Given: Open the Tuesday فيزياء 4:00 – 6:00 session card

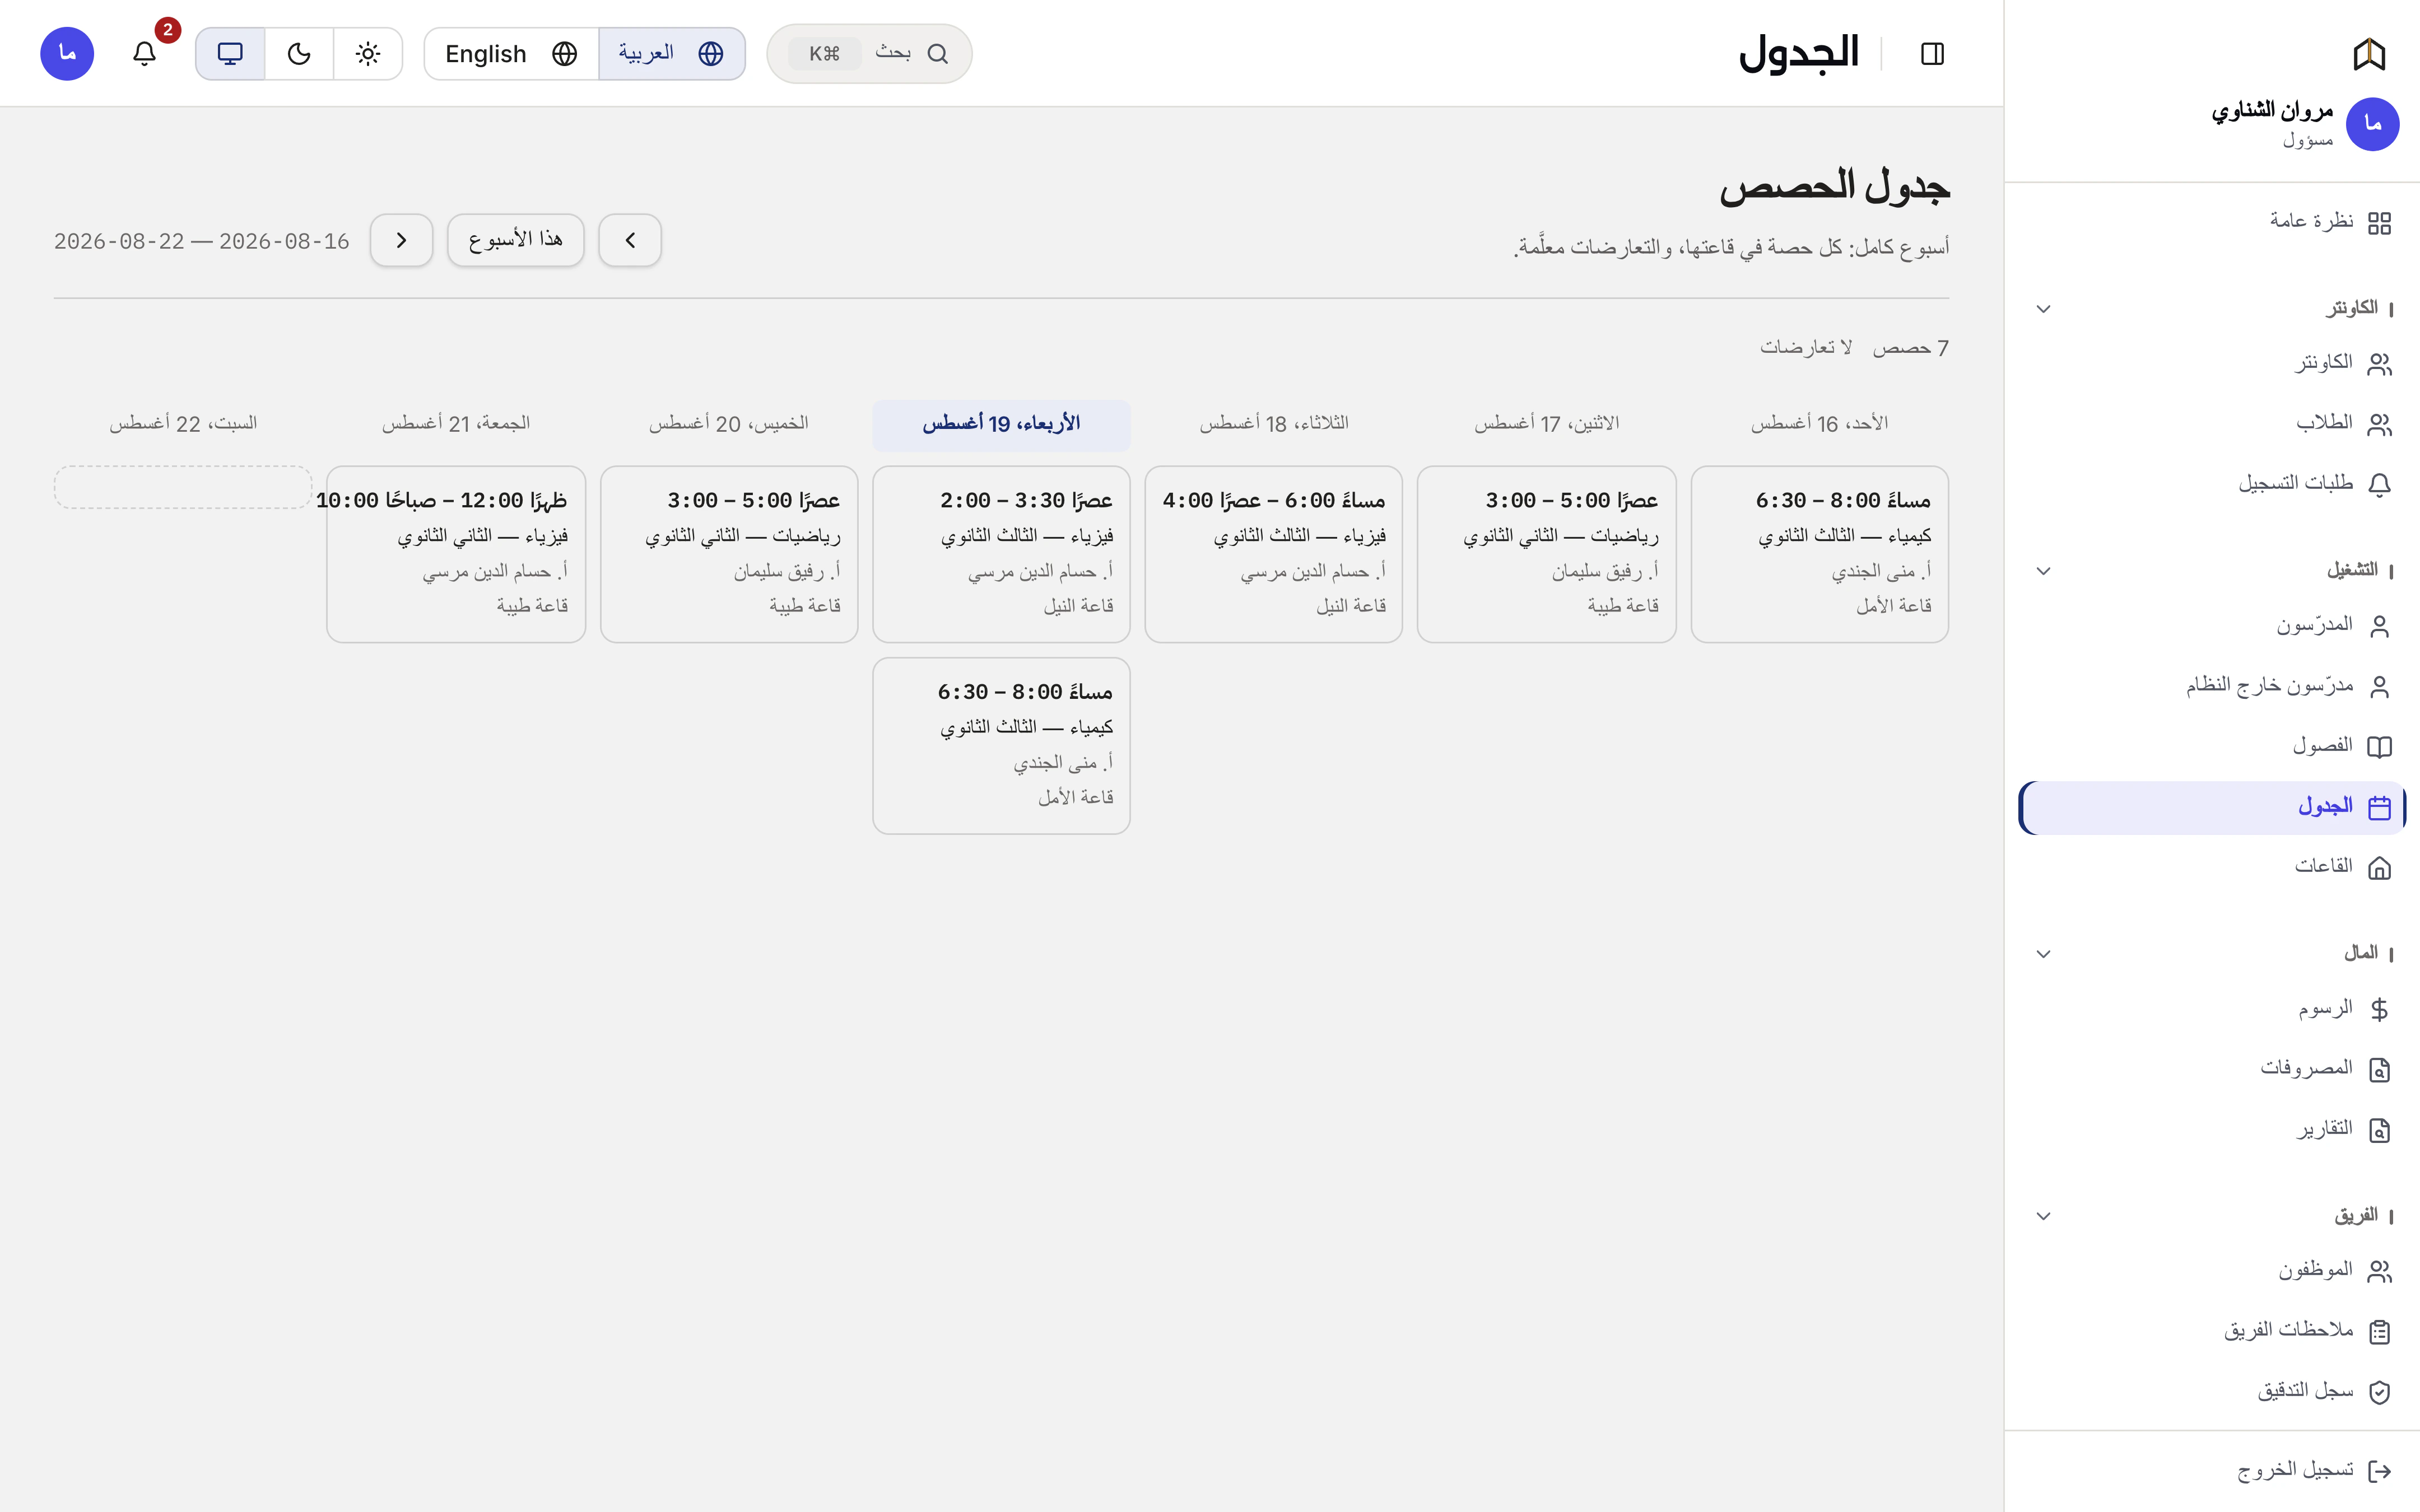Looking at the screenshot, I should pyautogui.click(x=1273, y=554).
